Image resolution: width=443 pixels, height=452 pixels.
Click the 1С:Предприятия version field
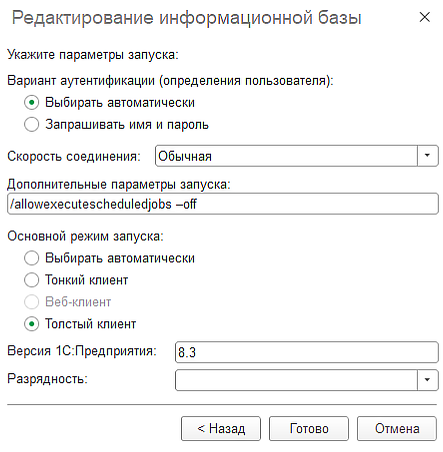coord(307,352)
